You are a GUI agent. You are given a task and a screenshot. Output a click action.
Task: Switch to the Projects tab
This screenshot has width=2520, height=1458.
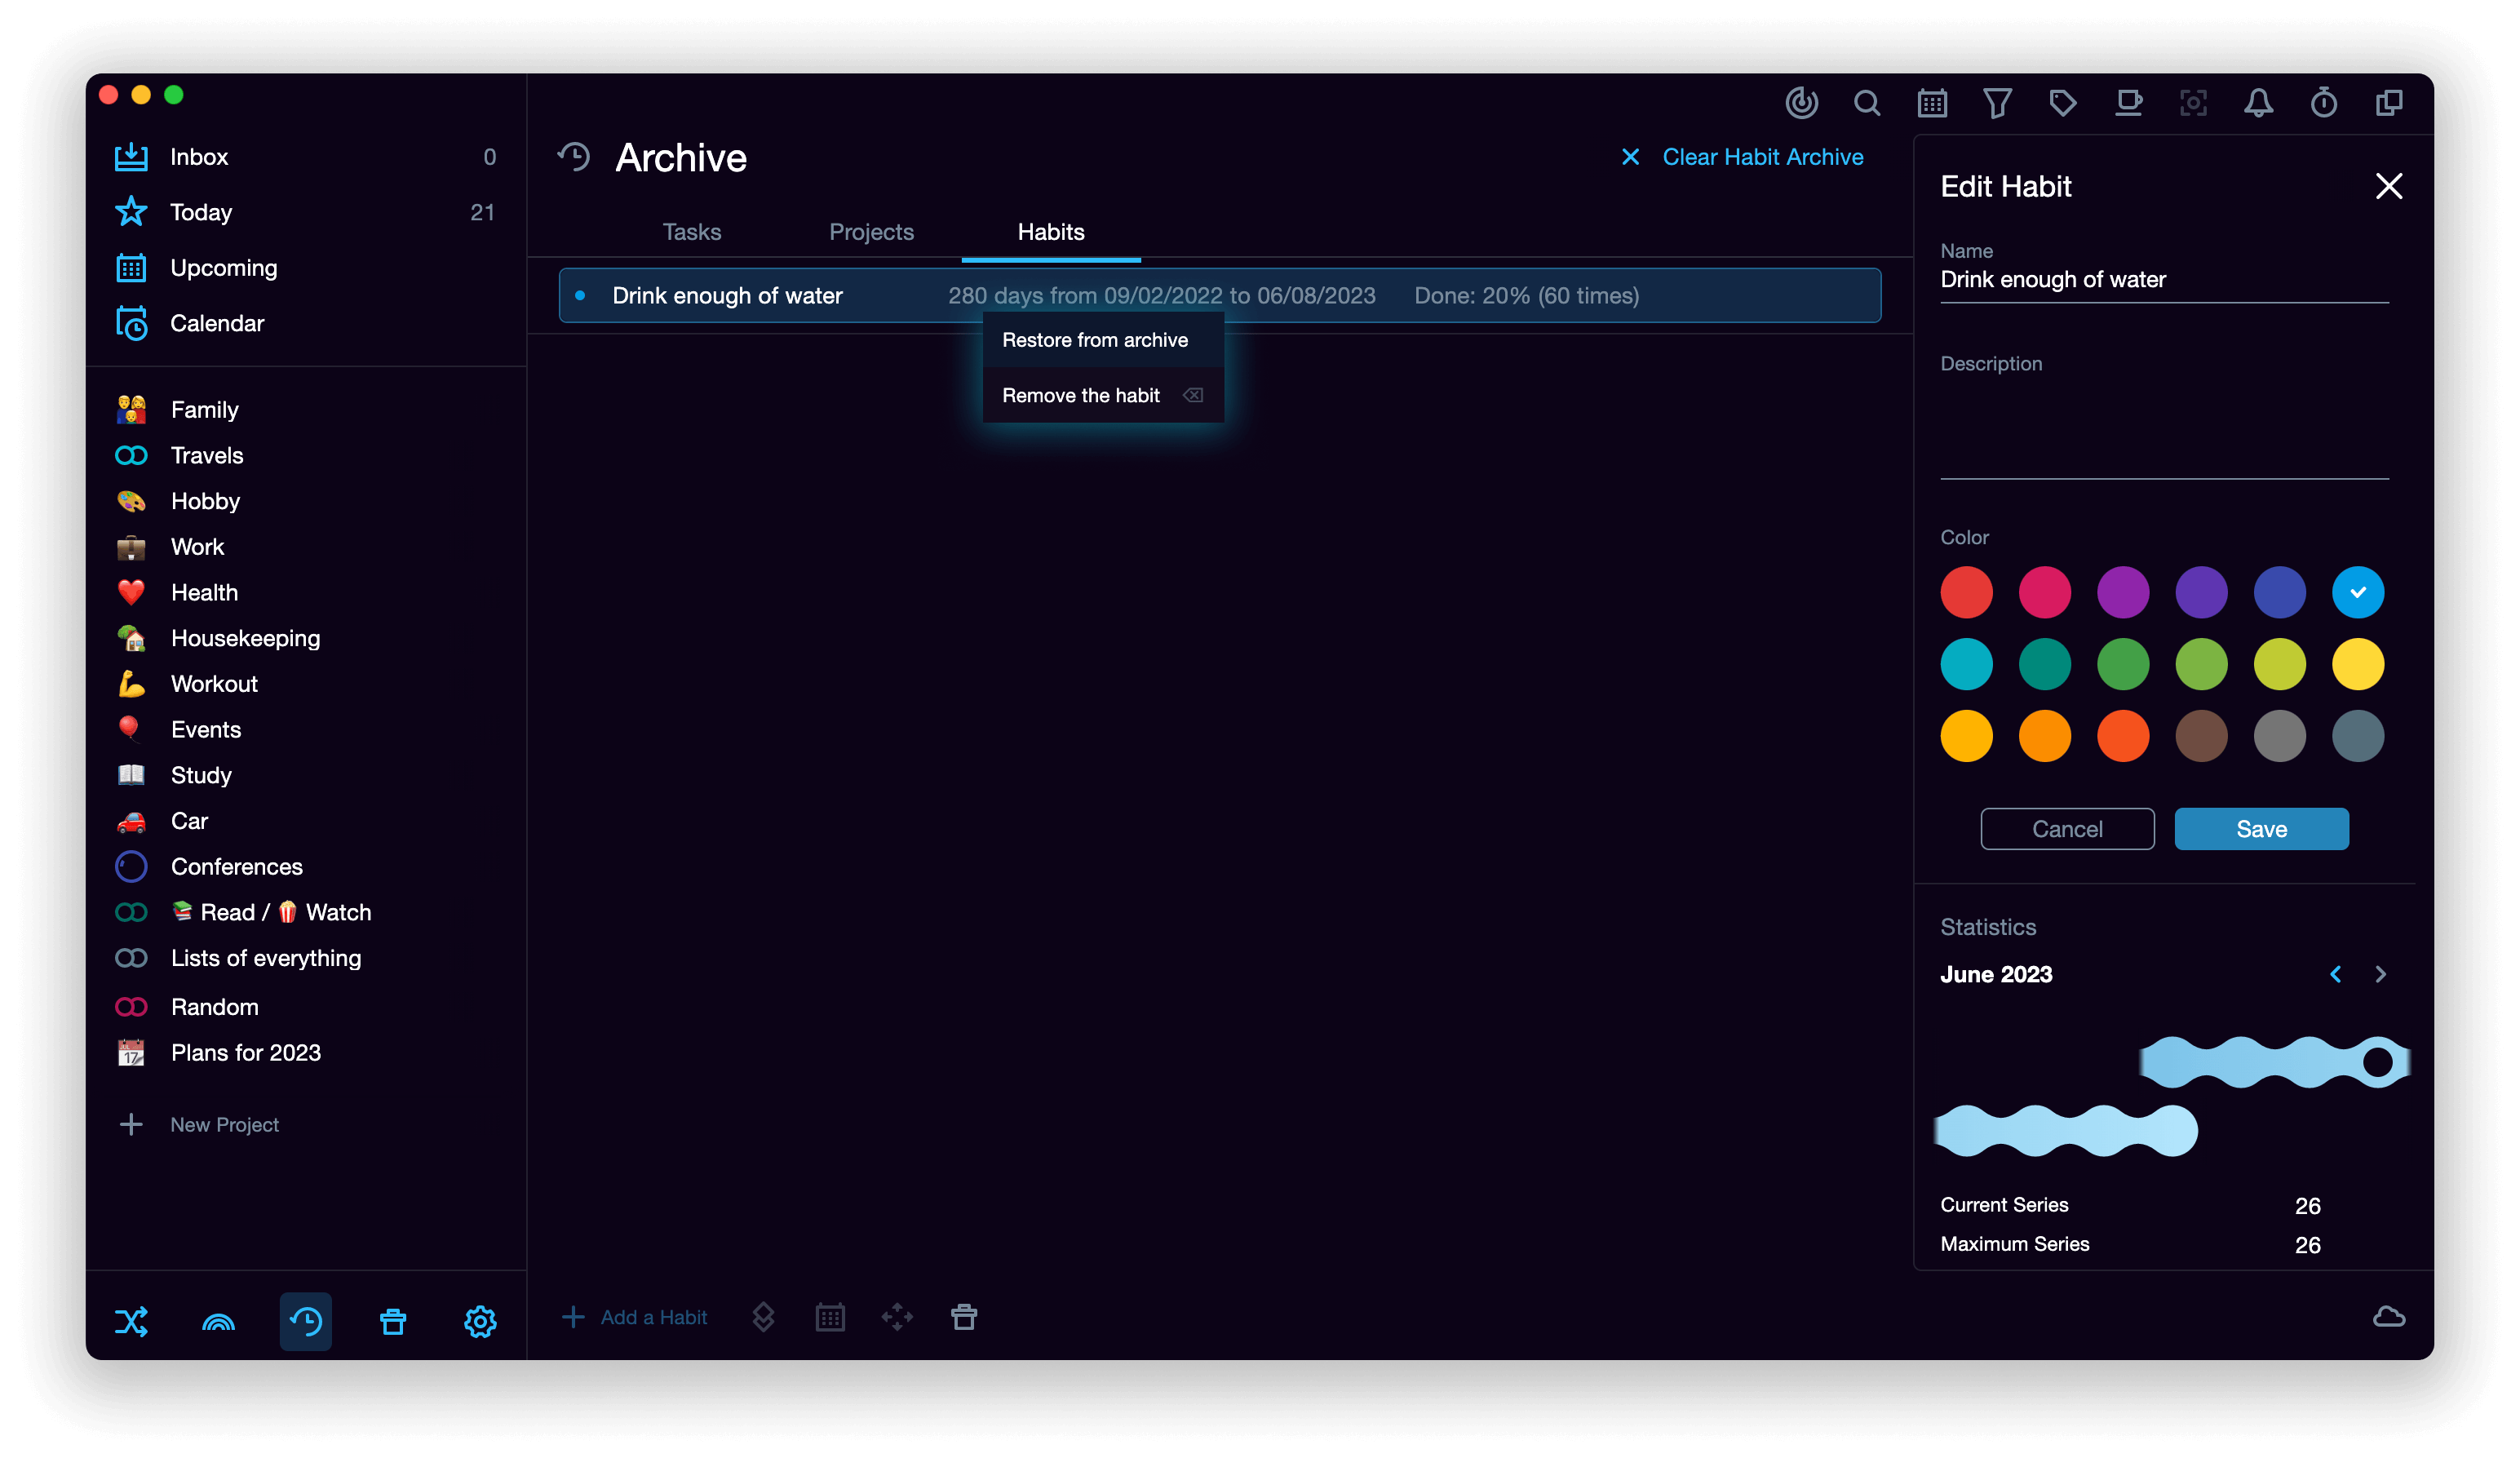pyautogui.click(x=871, y=232)
